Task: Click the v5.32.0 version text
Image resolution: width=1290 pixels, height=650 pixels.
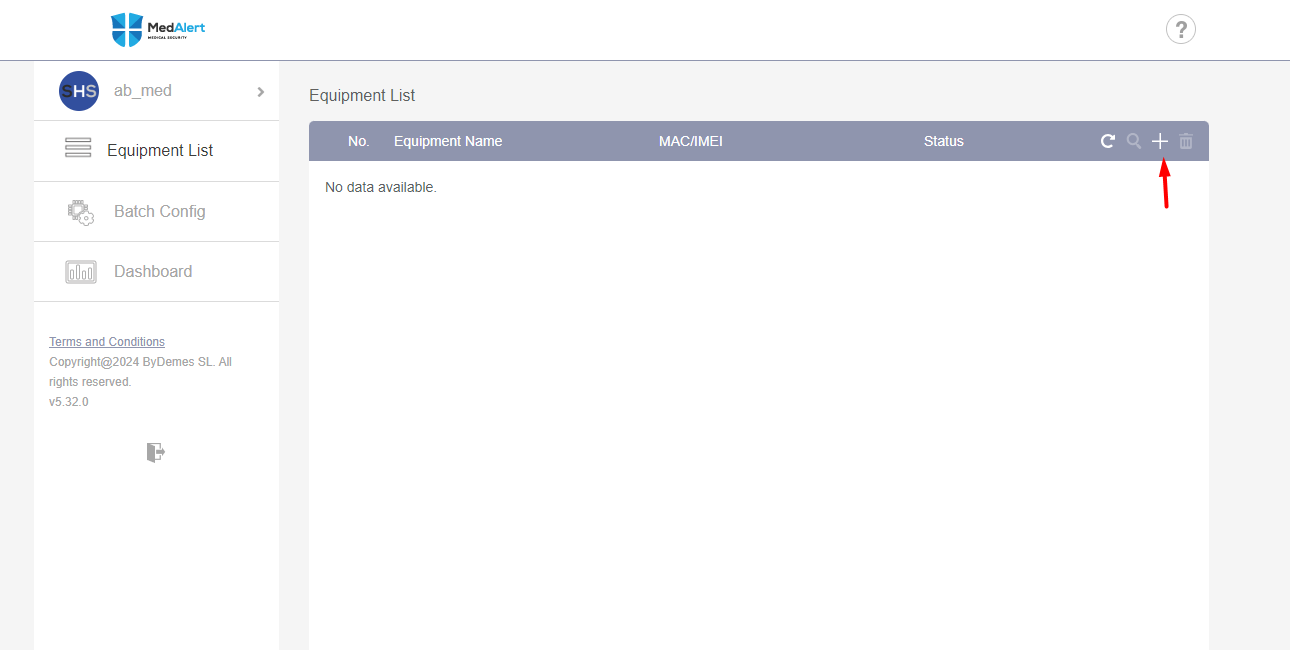Action: 69,402
